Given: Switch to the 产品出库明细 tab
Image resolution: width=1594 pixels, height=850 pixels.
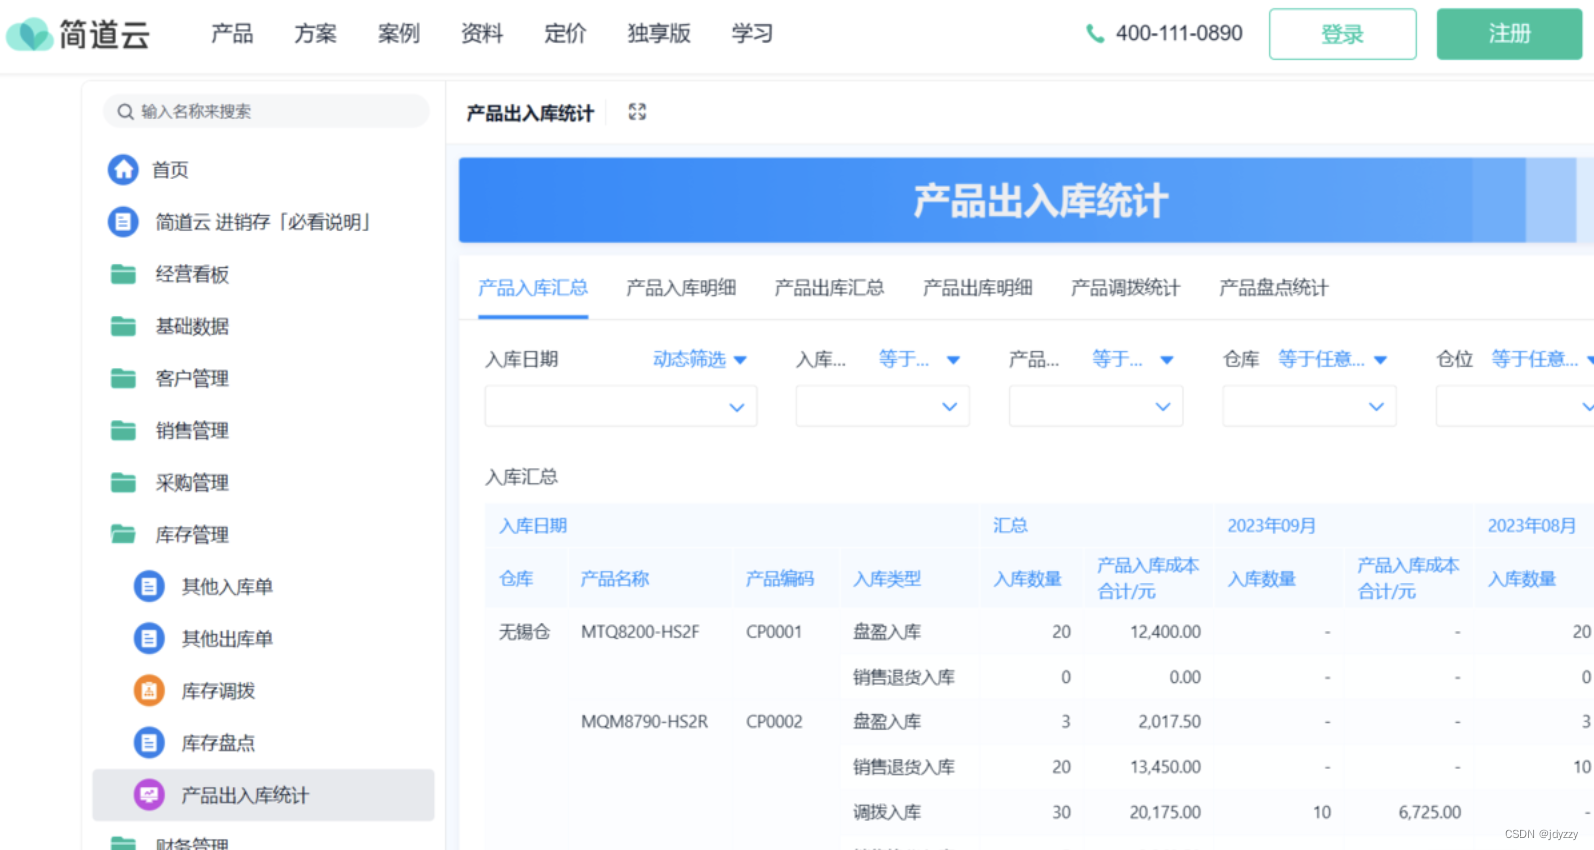Looking at the screenshot, I should point(977,288).
